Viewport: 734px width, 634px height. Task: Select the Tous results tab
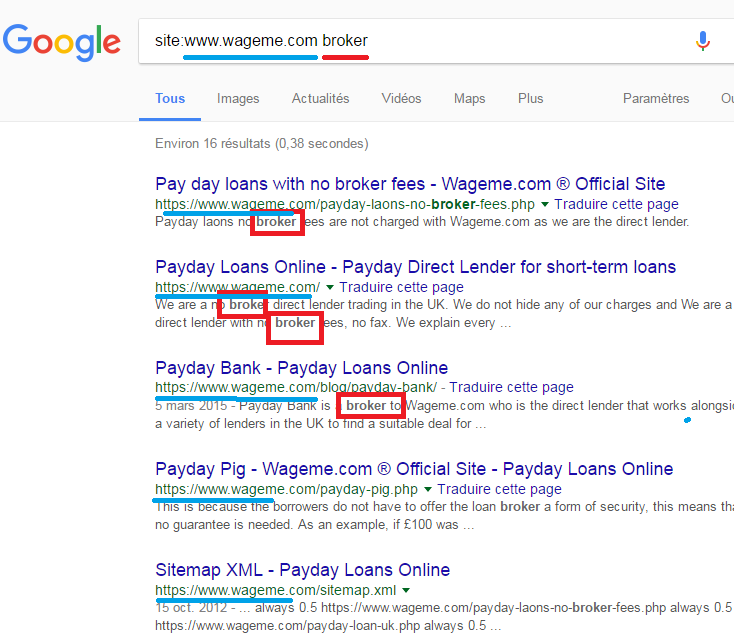point(170,98)
